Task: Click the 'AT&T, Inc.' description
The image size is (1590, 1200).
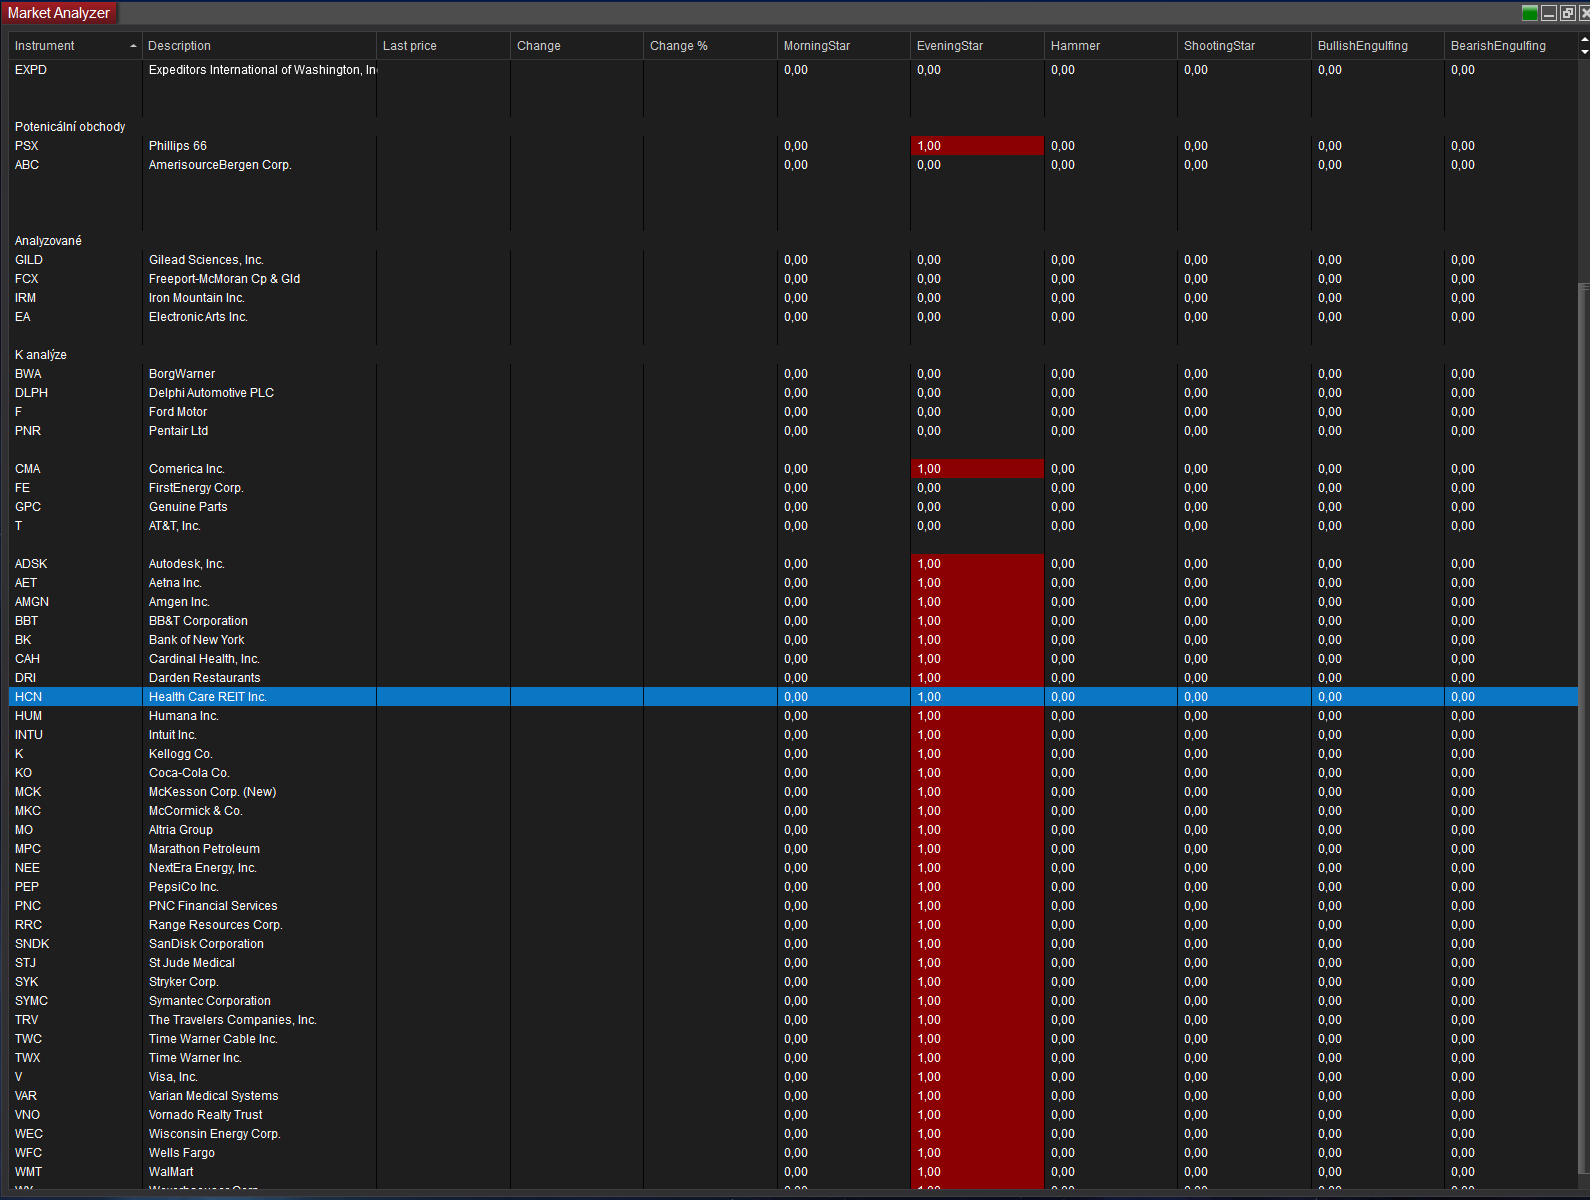Action: [175, 526]
